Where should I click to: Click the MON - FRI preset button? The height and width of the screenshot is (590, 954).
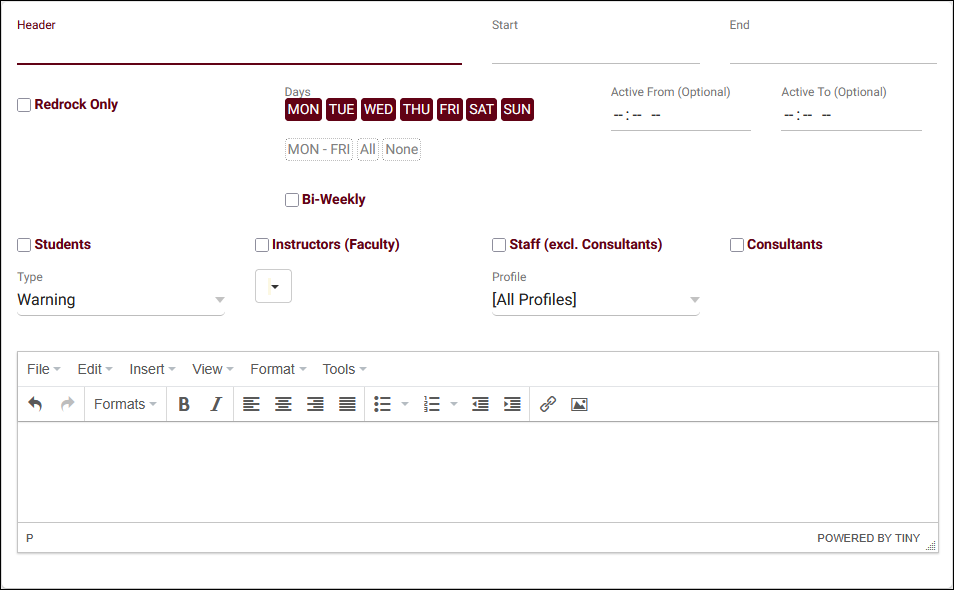point(318,150)
